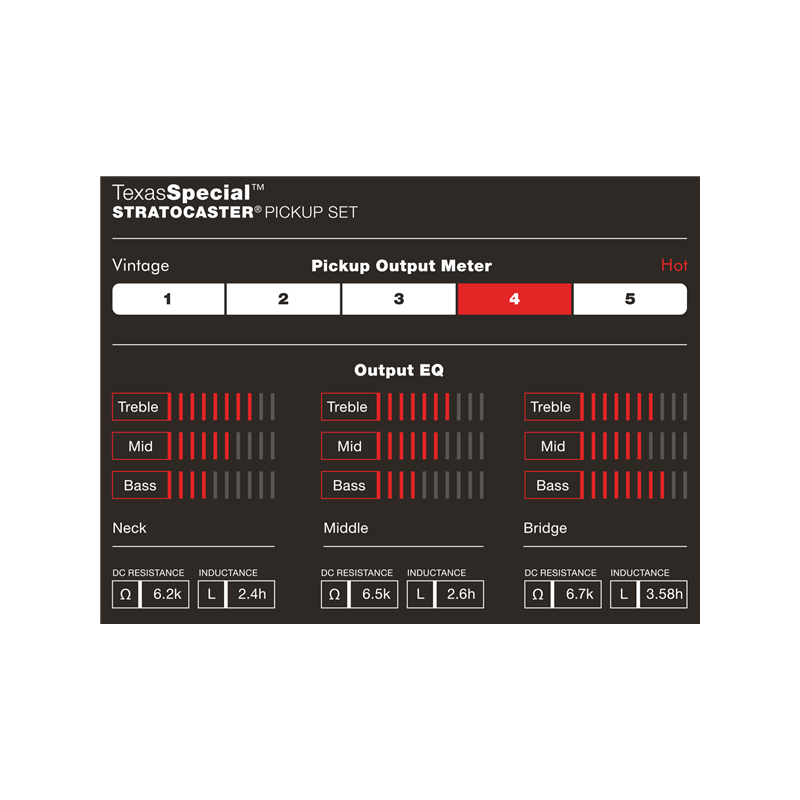Click the Bridge pickup ohm symbol icon

(x=538, y=594)
